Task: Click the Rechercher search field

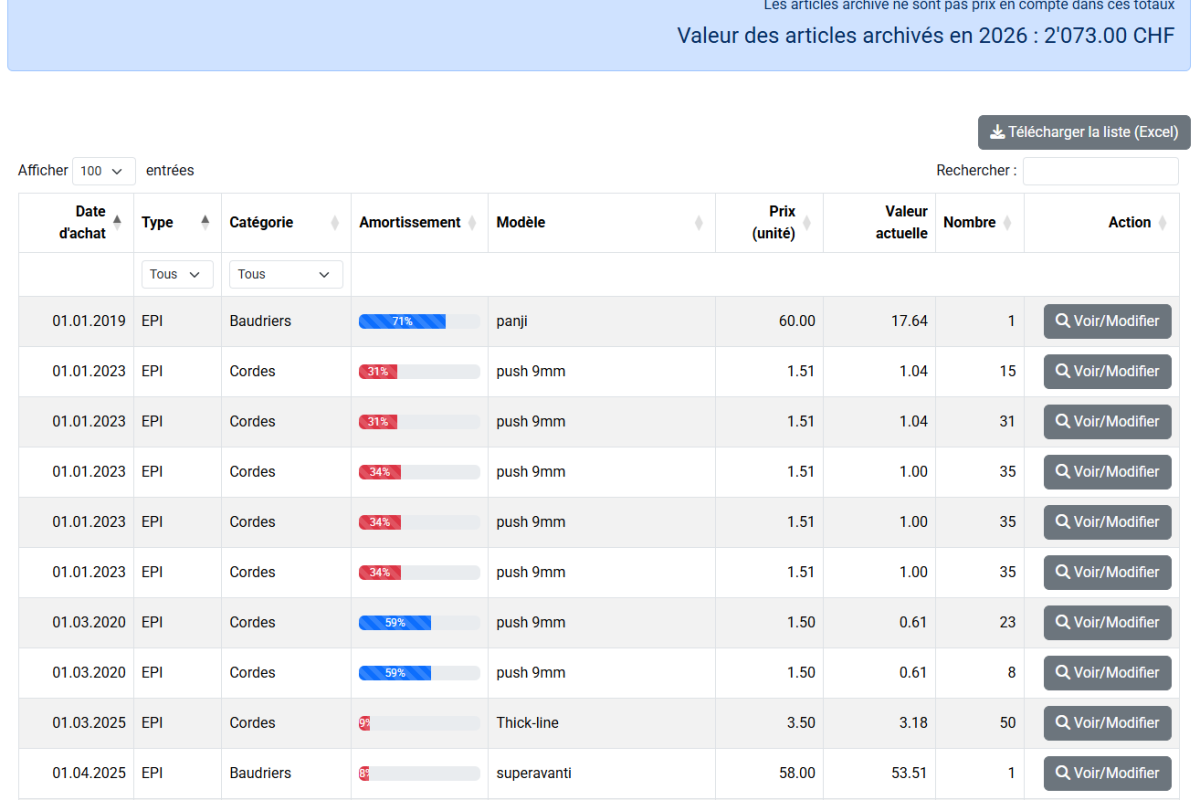Action: (x=1100, y=171)
